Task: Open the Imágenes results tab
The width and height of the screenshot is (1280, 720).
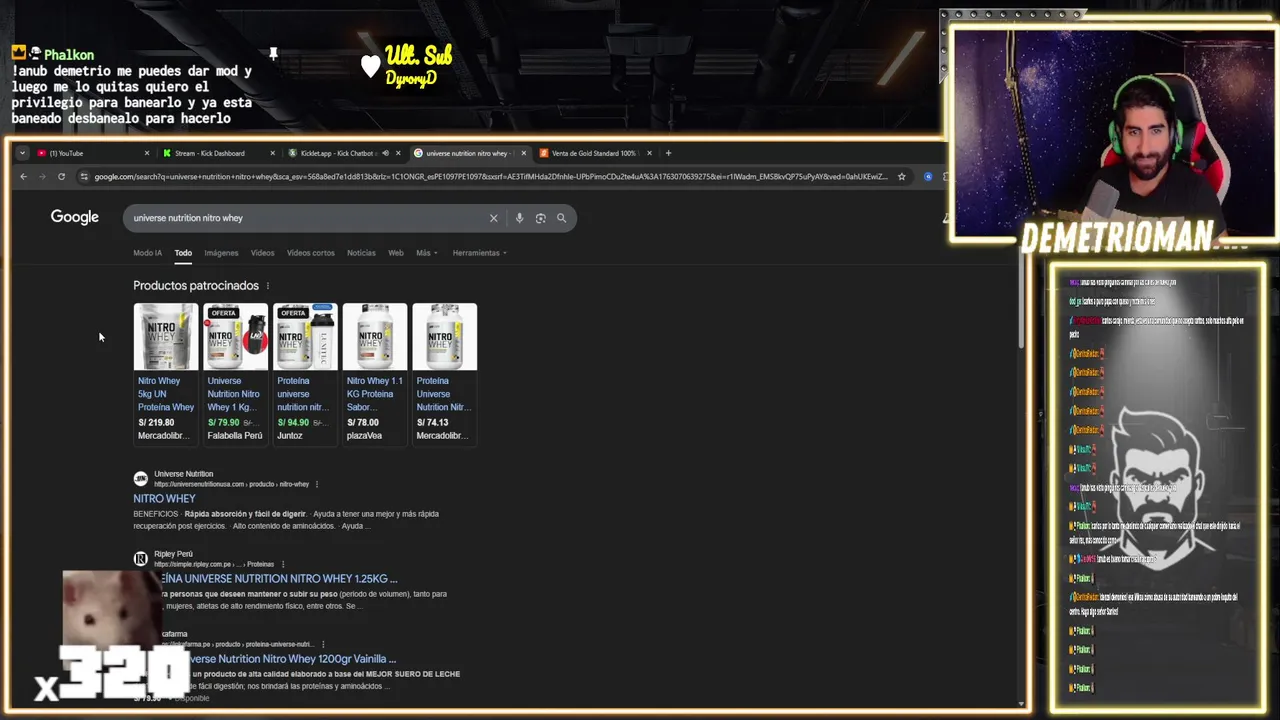Action: click(222, 253)
